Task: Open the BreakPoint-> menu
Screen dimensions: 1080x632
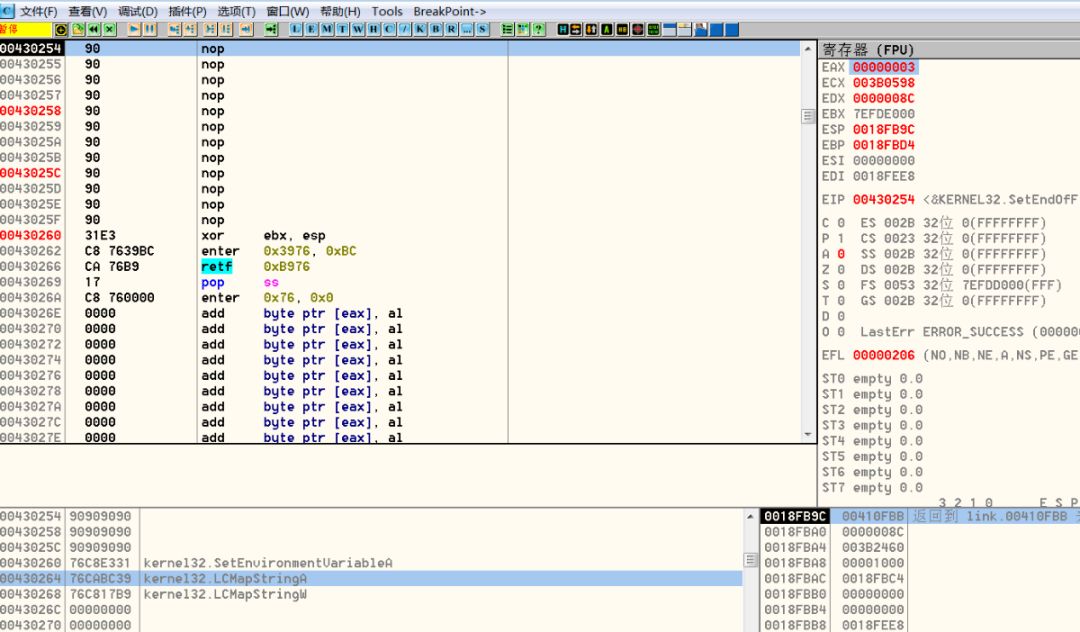Action: pos(449,11)
